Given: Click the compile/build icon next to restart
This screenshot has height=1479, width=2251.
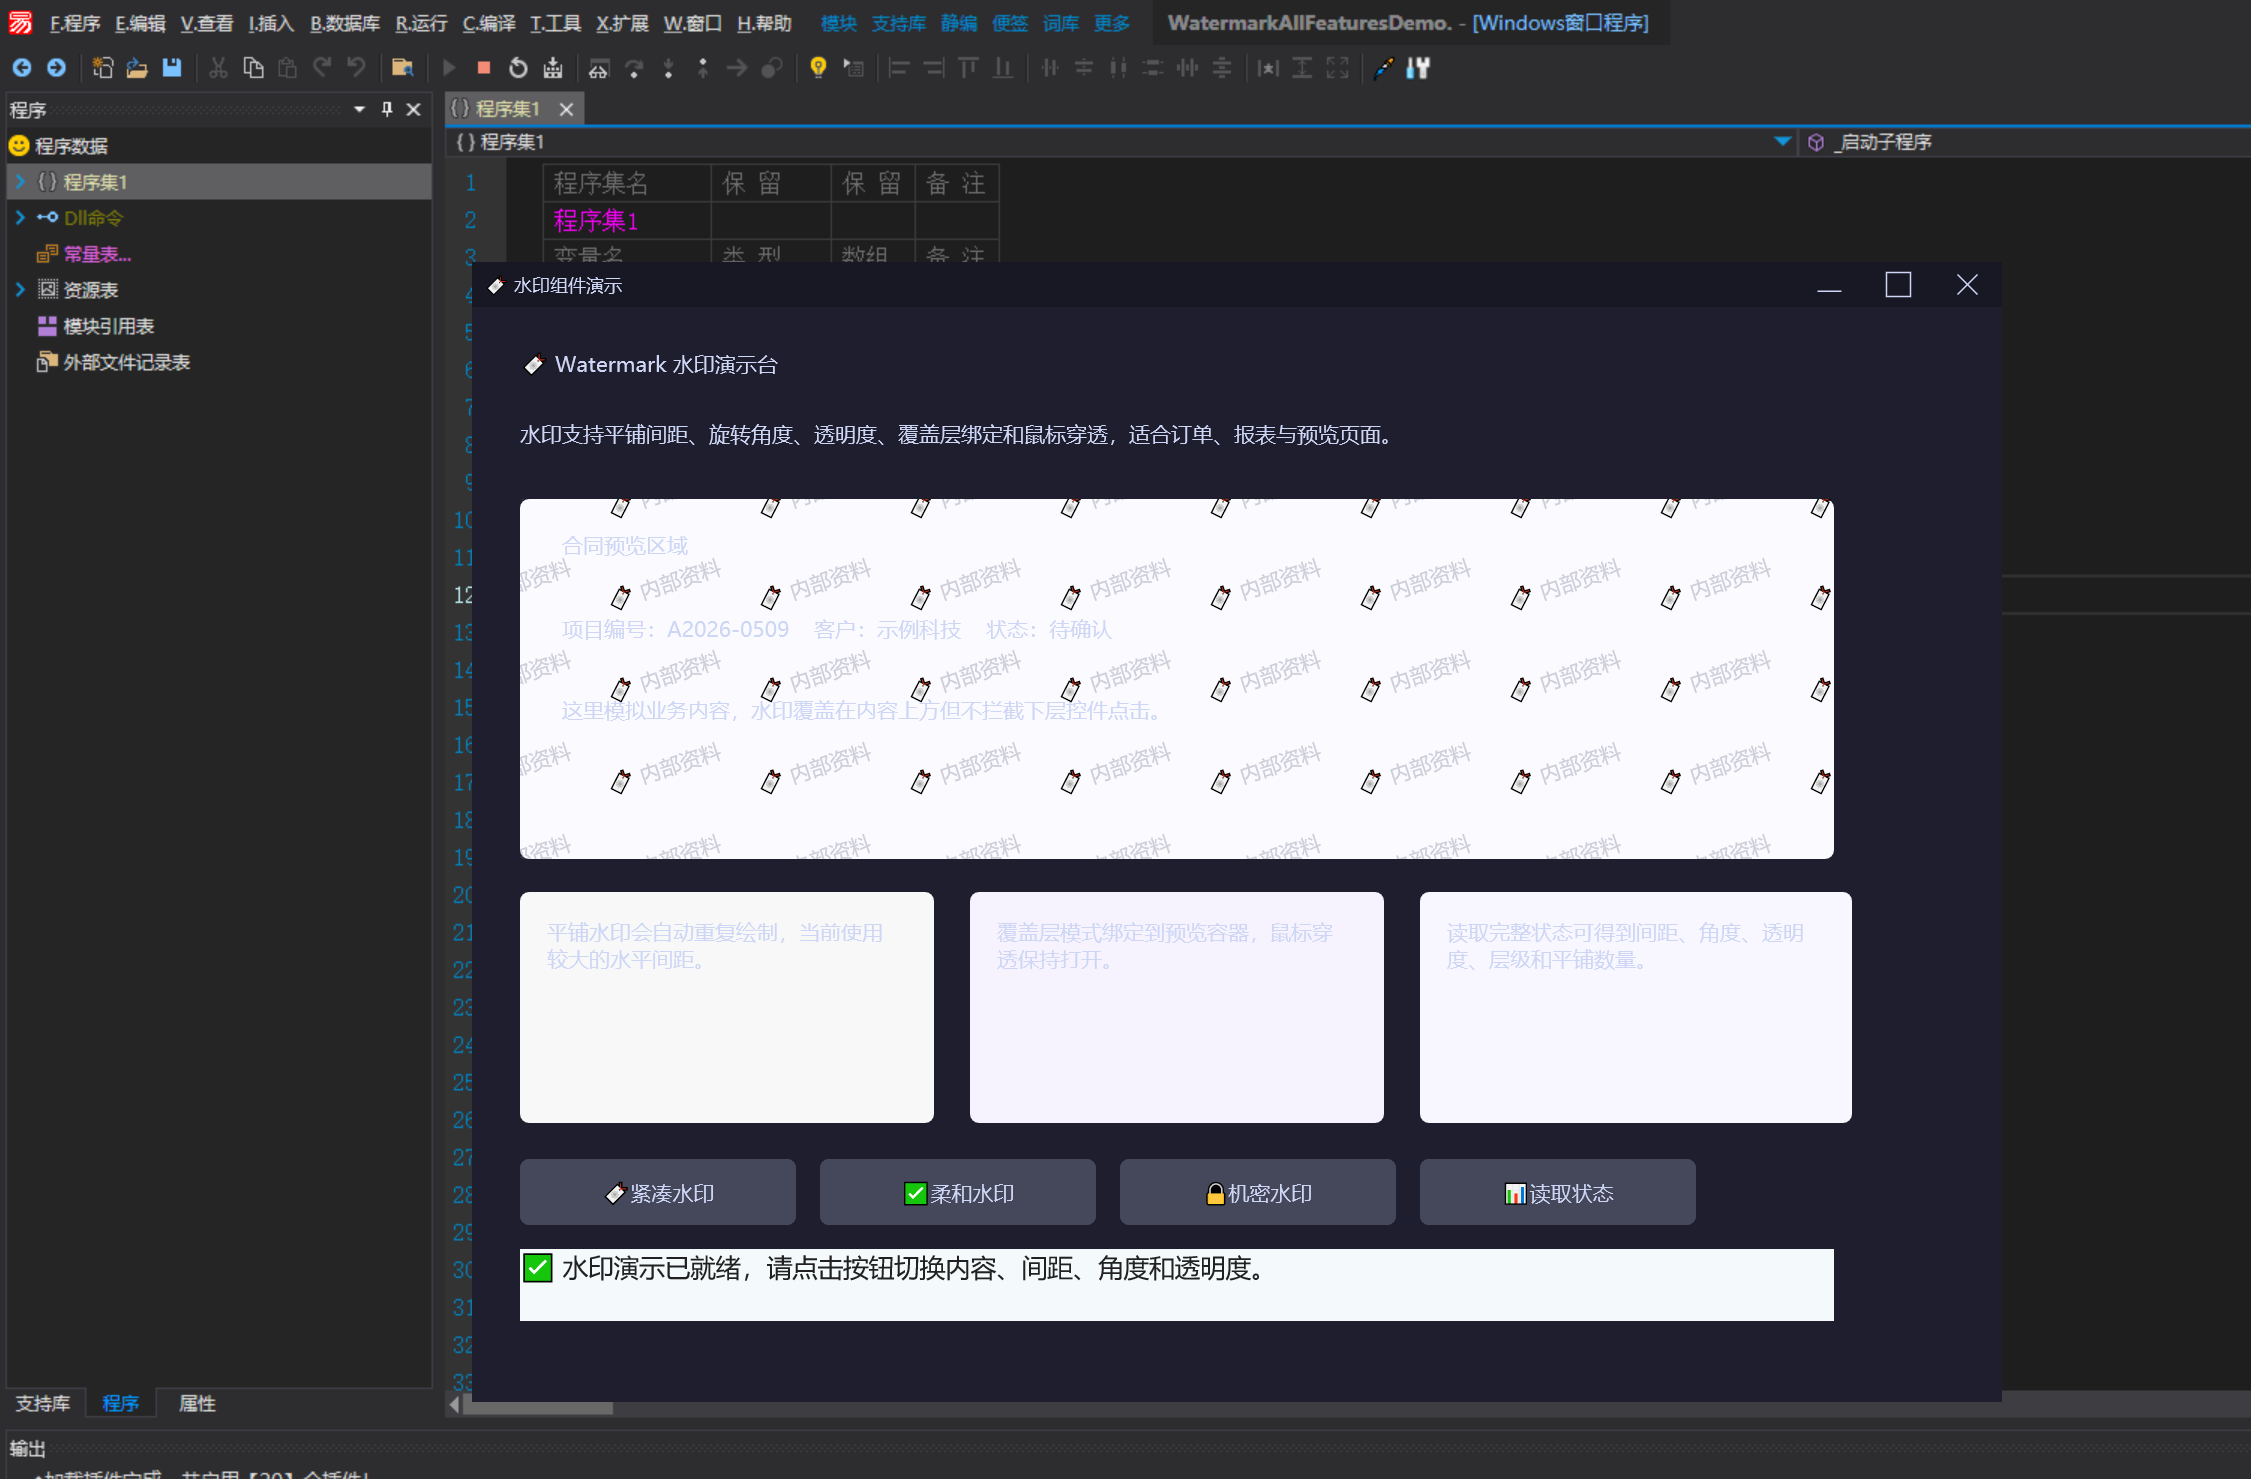Looking at the screenshot, I should [553, 67].
